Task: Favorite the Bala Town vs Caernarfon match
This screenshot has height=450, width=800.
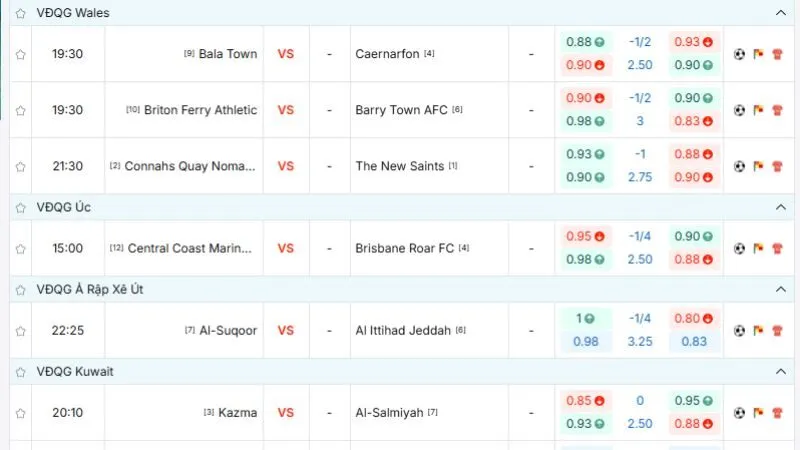Action: (20, 54)
